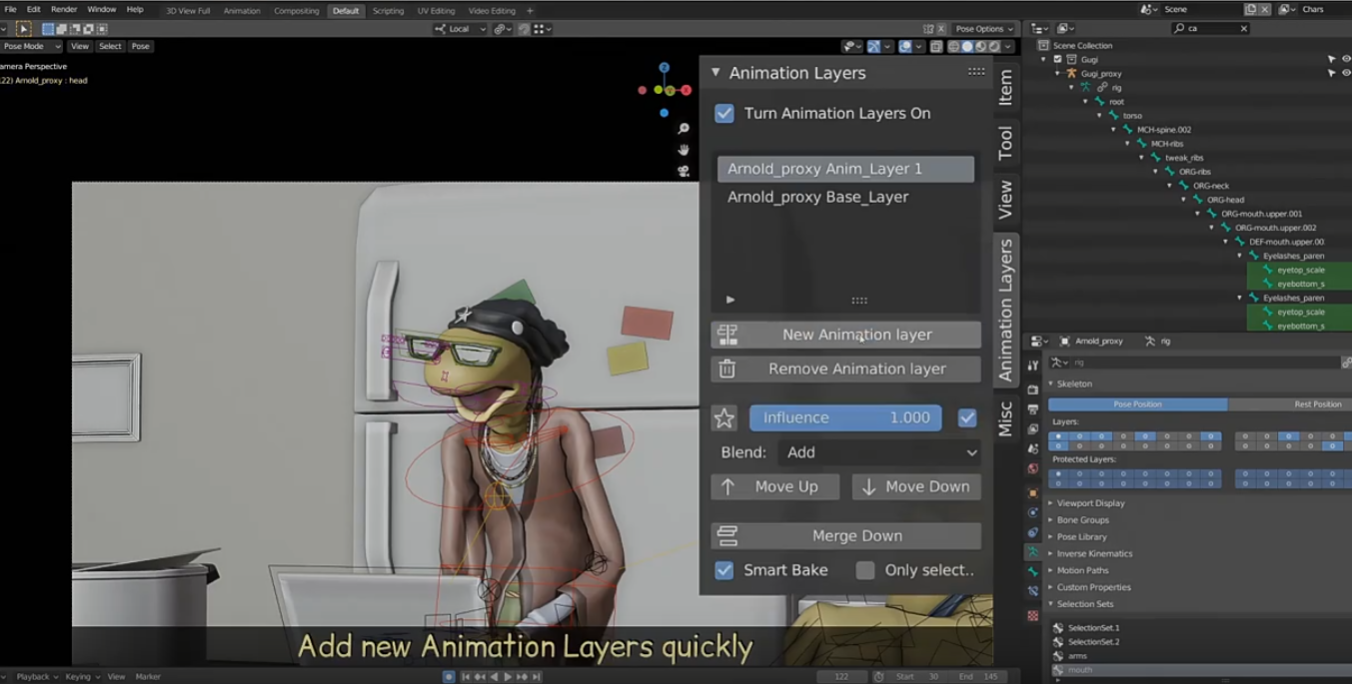The height and width of the screenshot is (684, 1352).
Task: Click the zoom magnifier viewport gizmo
Action: (x=683, y=129)
